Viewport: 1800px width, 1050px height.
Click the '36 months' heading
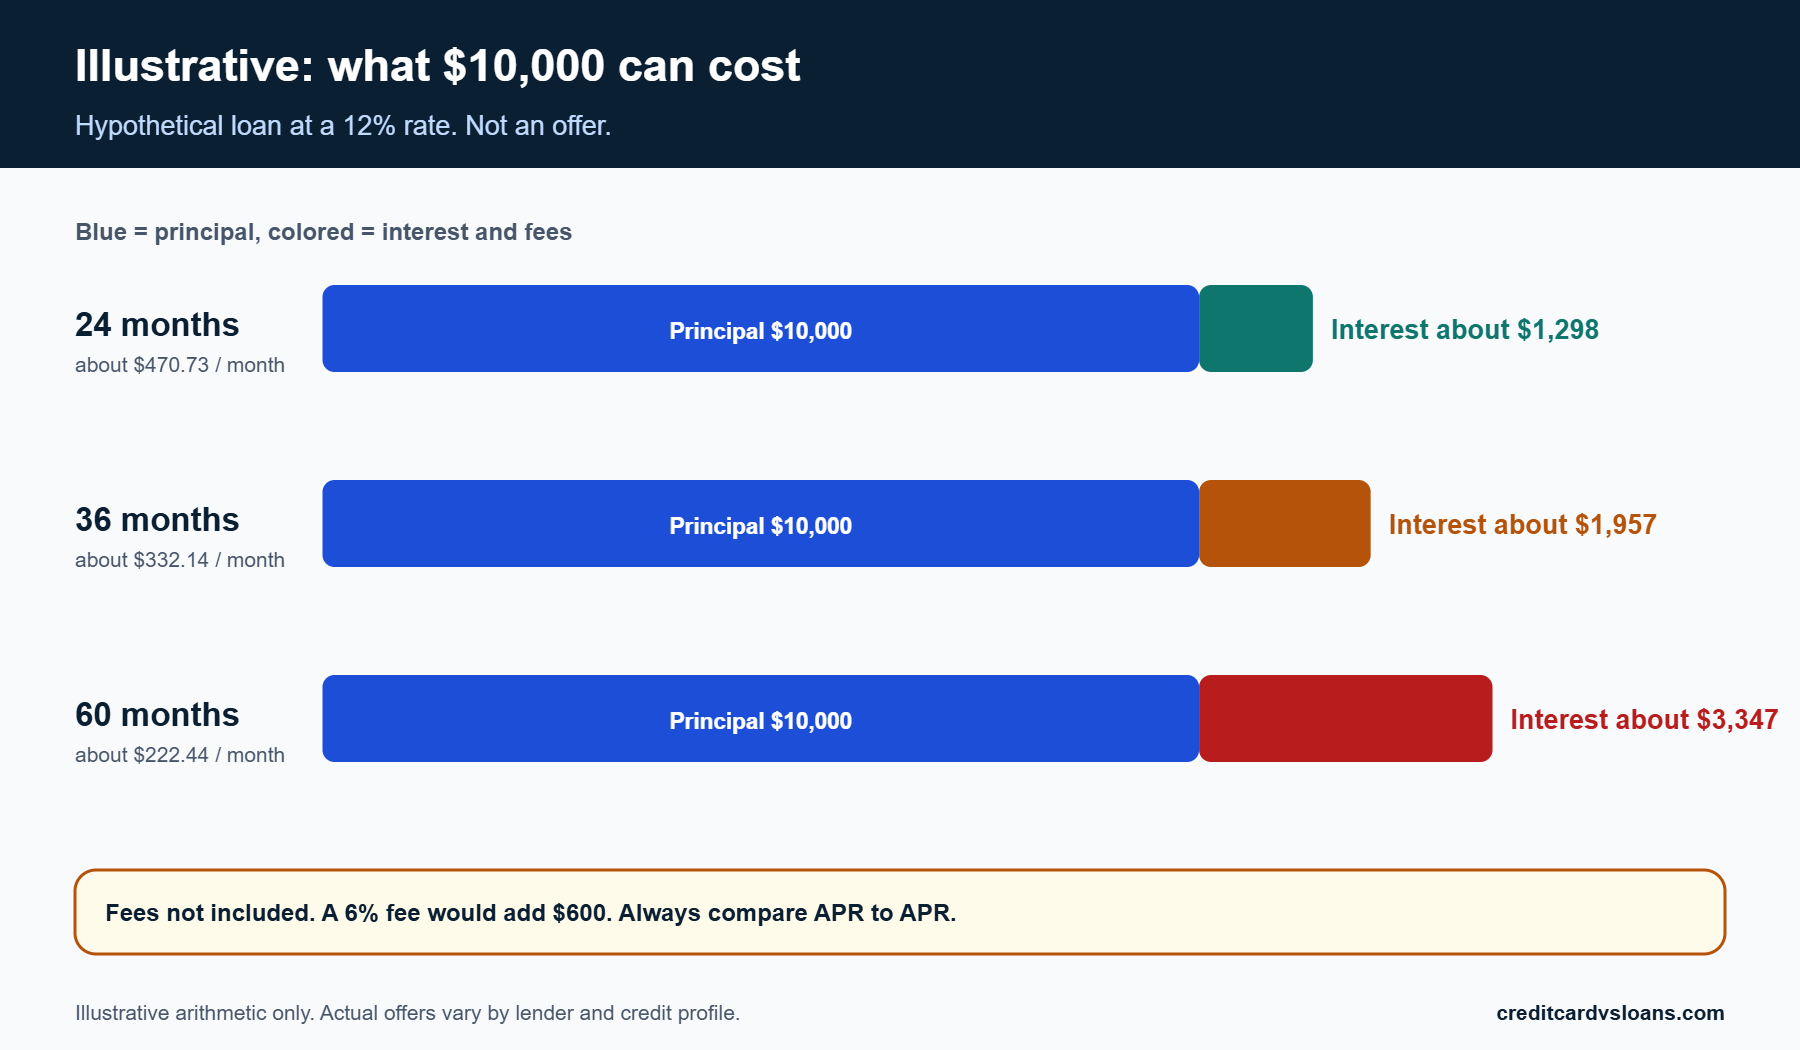point(157,520)
